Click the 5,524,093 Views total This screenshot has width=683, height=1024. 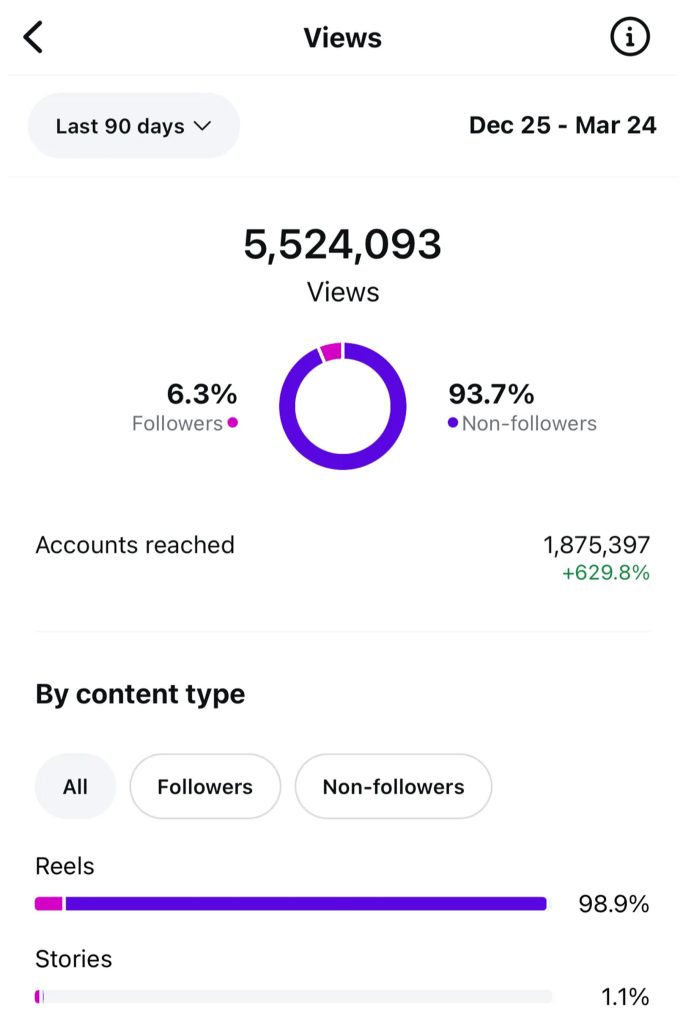pos(343,244)
